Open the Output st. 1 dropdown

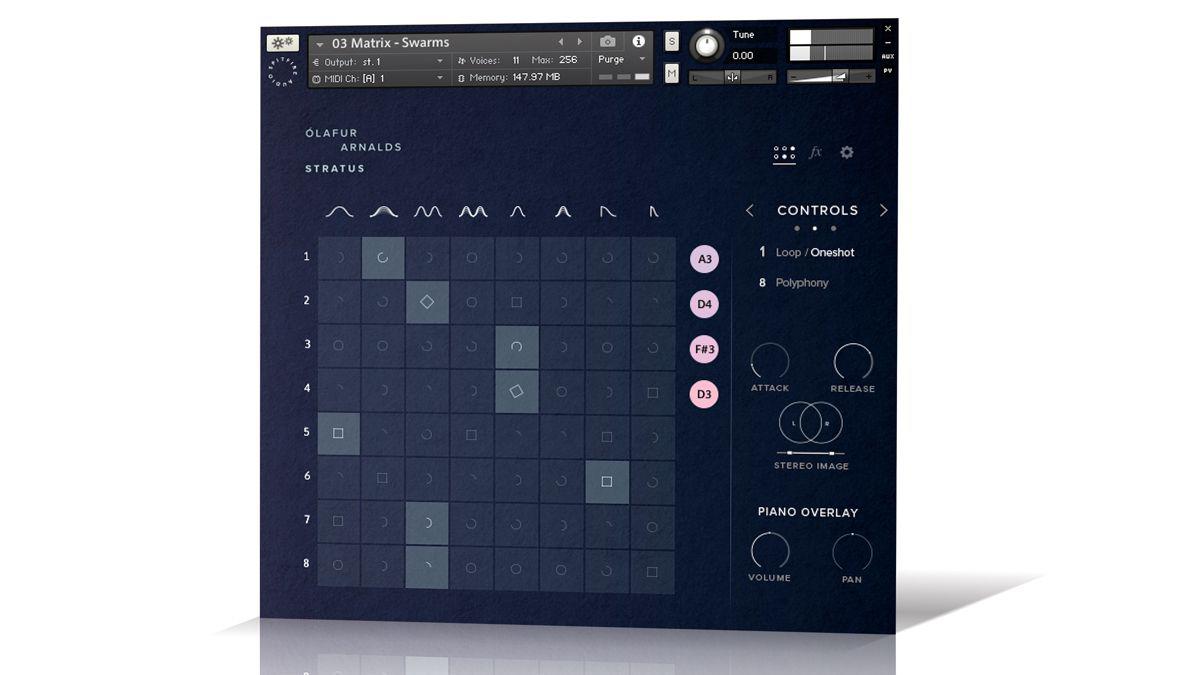pos(379,62)
